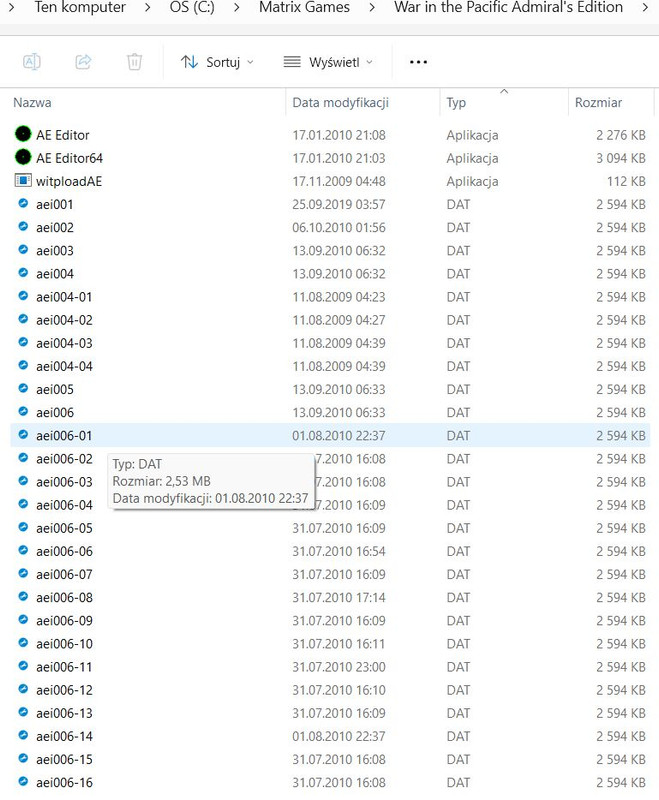Viewport: 659px width, 800px height.
Task: Select the aei006-05 file icon
Action: point(23,527)
